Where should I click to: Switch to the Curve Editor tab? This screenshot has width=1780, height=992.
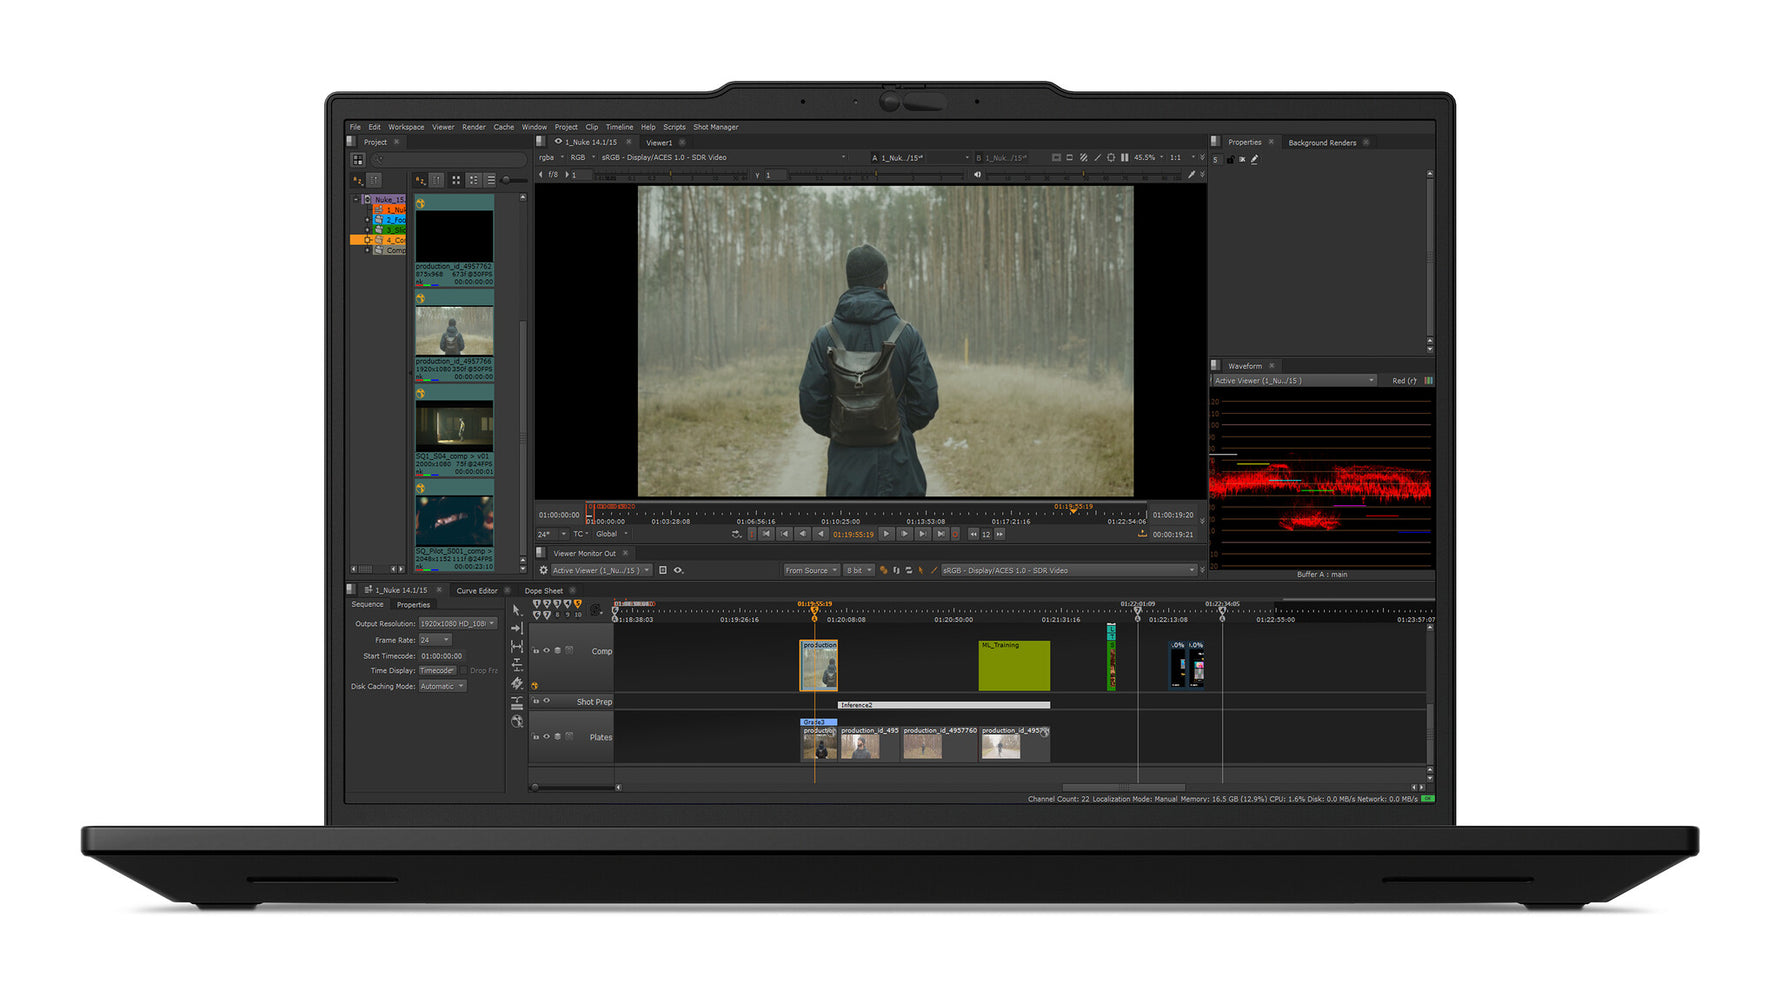[x=476, y=590]
